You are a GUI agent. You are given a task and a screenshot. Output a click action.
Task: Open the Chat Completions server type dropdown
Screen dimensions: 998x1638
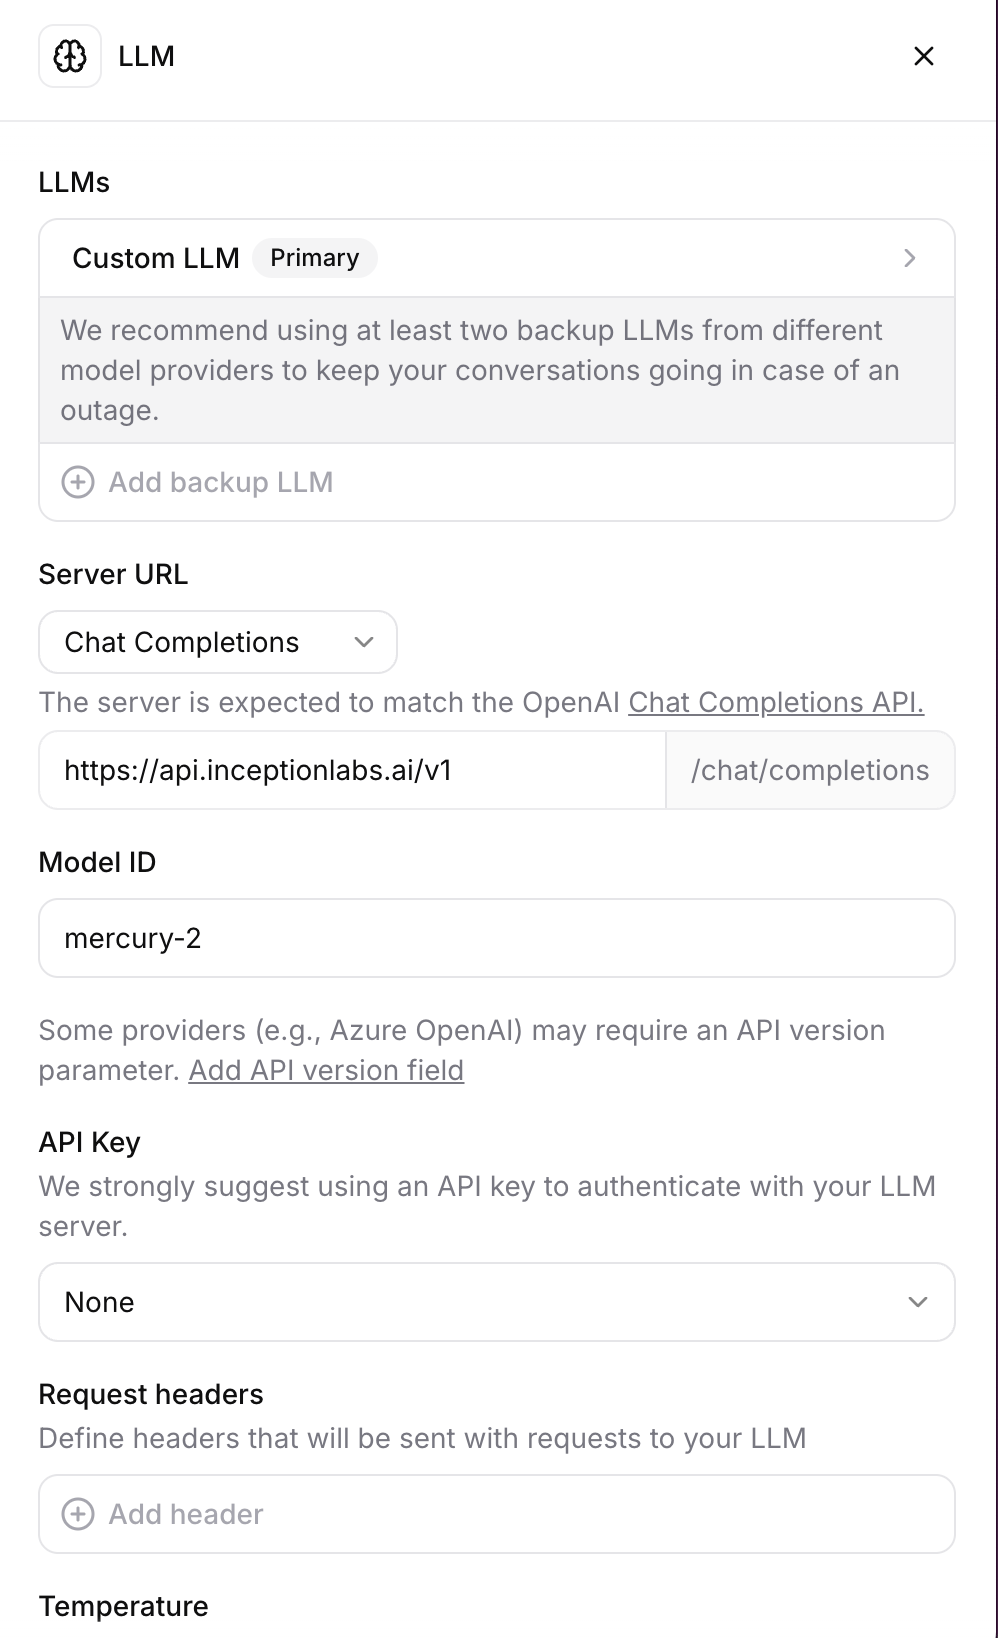(218, 642)
